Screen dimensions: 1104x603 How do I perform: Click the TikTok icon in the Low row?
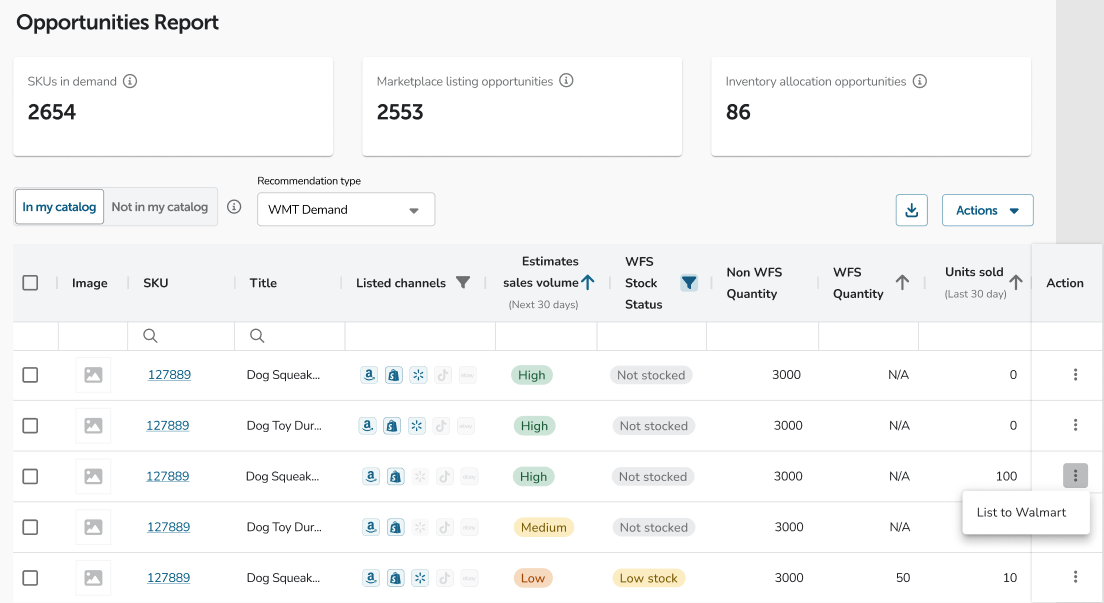pyautogui.click(x=445, y=578)
